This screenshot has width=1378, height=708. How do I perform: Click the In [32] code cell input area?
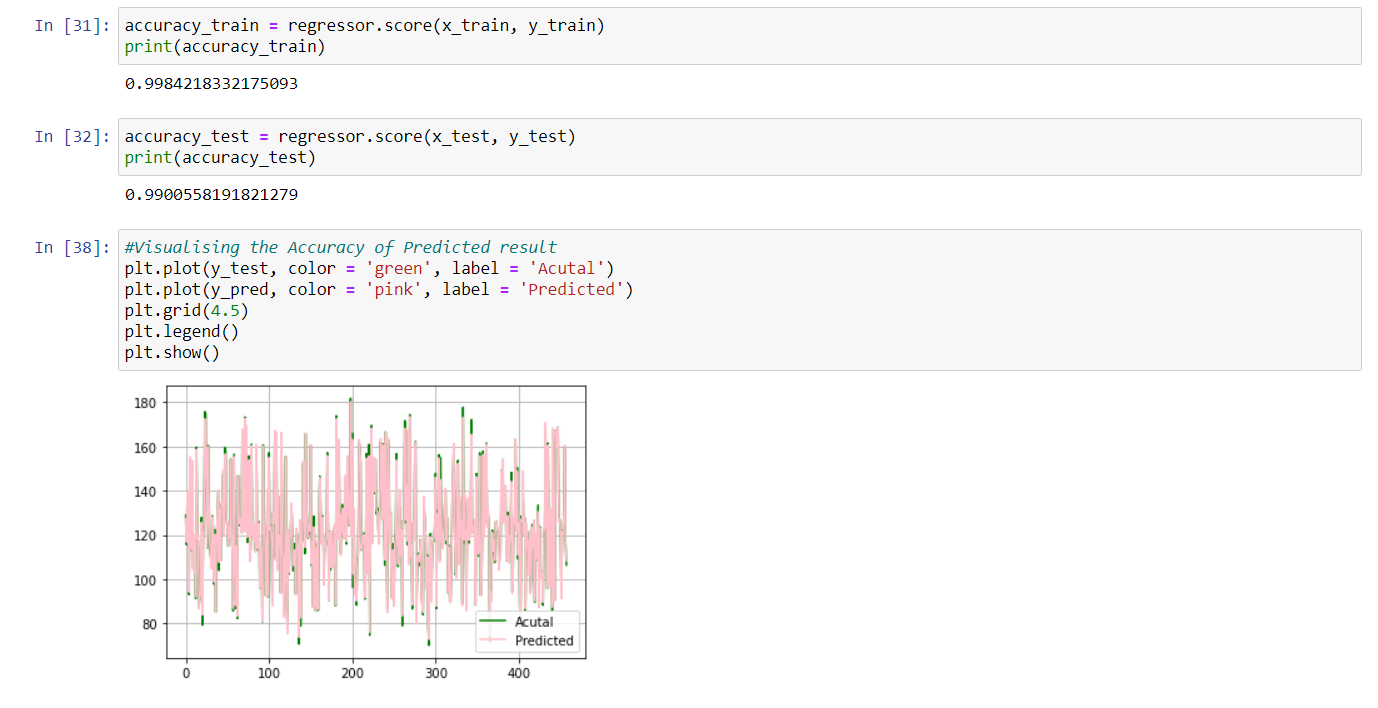[739, 147]
